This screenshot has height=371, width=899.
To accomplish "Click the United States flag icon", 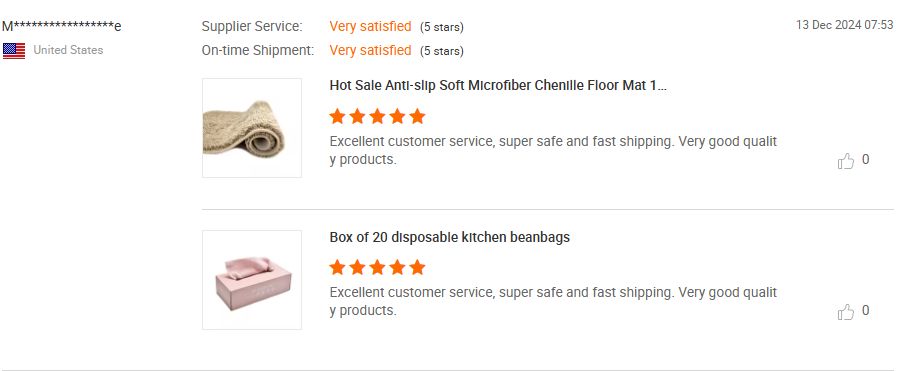I will (14, 50).
